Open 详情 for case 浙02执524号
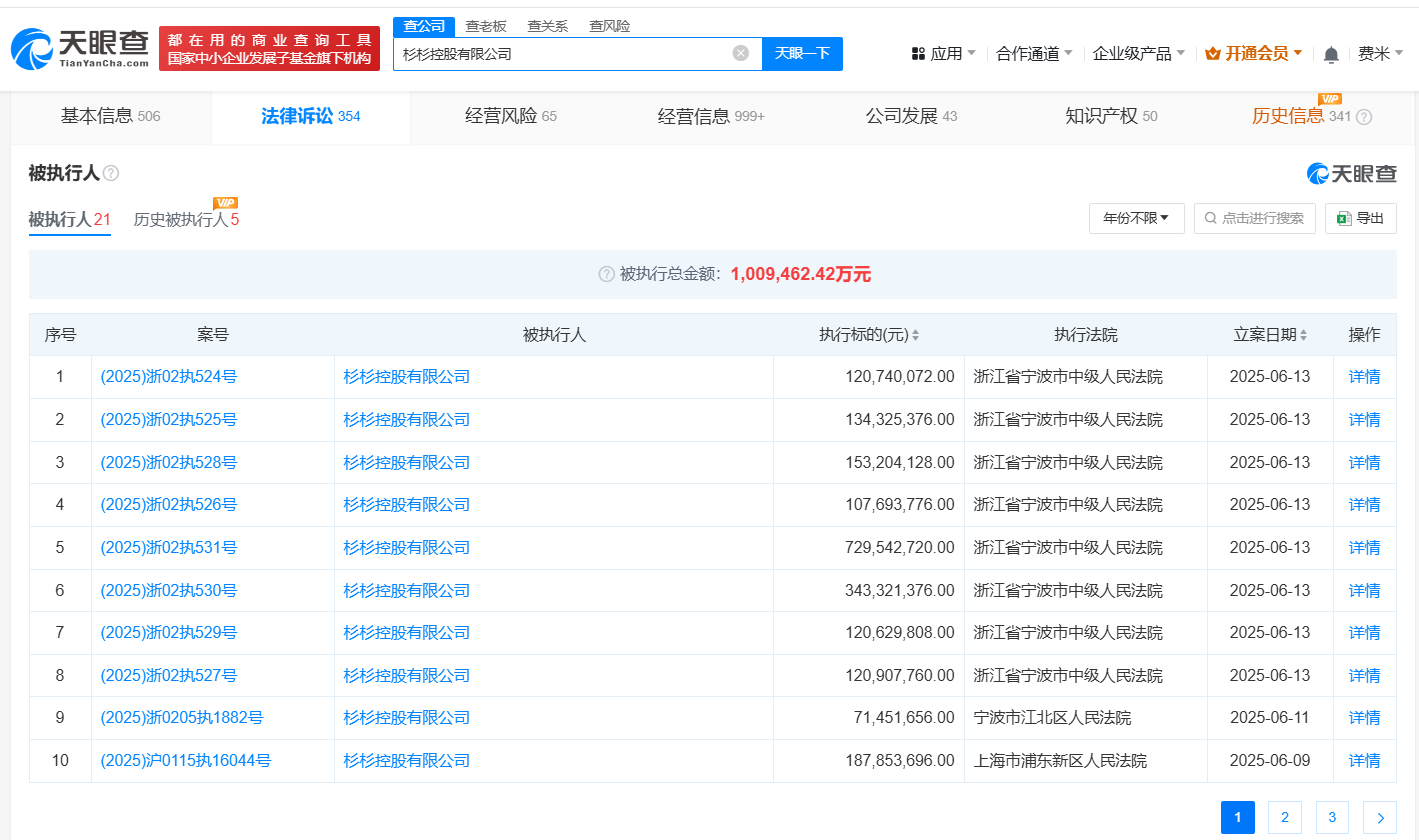This screenshot has height=840, width=1419. pyautogui.click(x=1365, y=377)
